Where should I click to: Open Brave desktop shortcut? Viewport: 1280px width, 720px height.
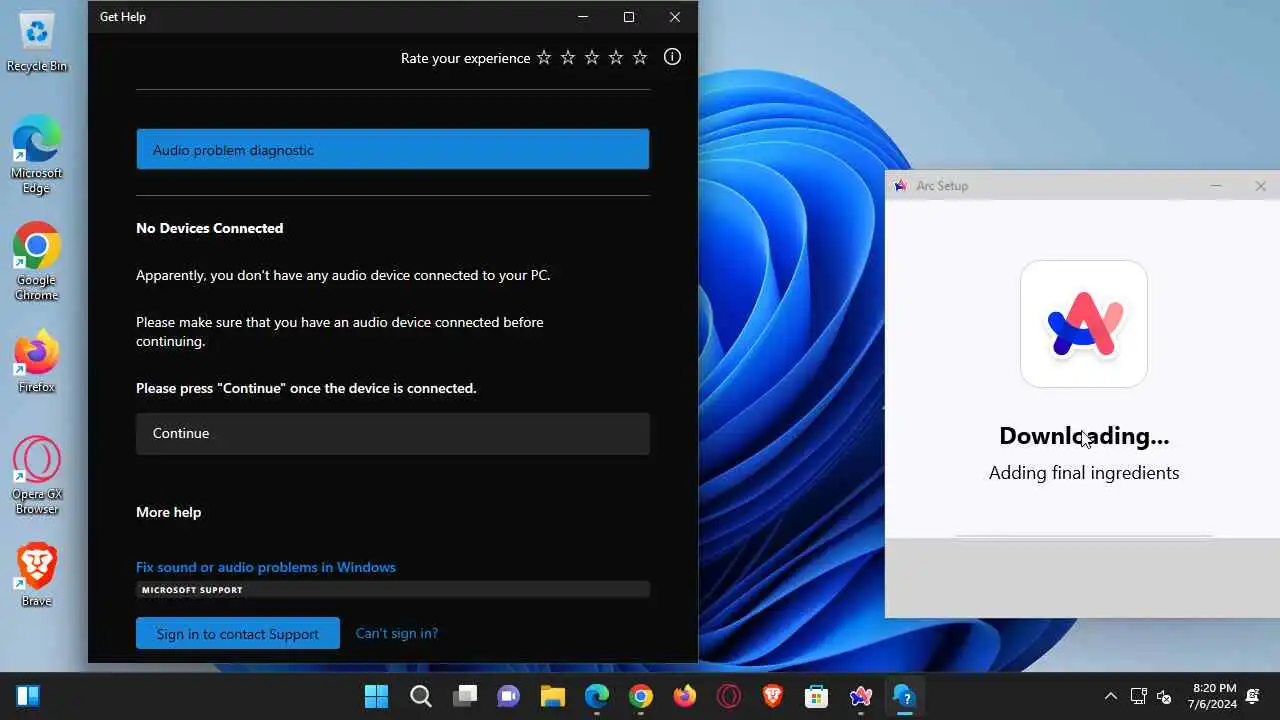coord(37,575)
